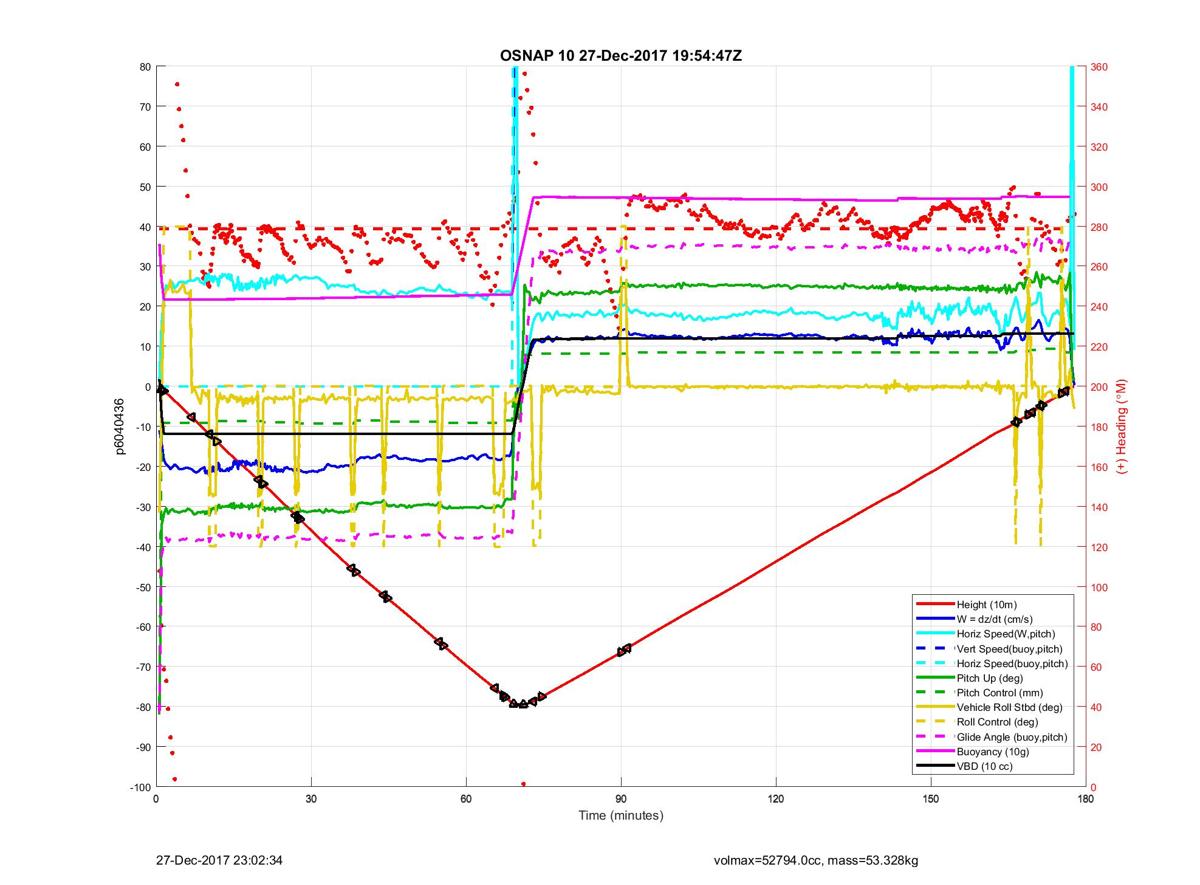Select legend entry "Glide Angle (buoy,pitch)"
Image resolution: width=1200 pixels, height=885 pixels.
pos(1012,736)
